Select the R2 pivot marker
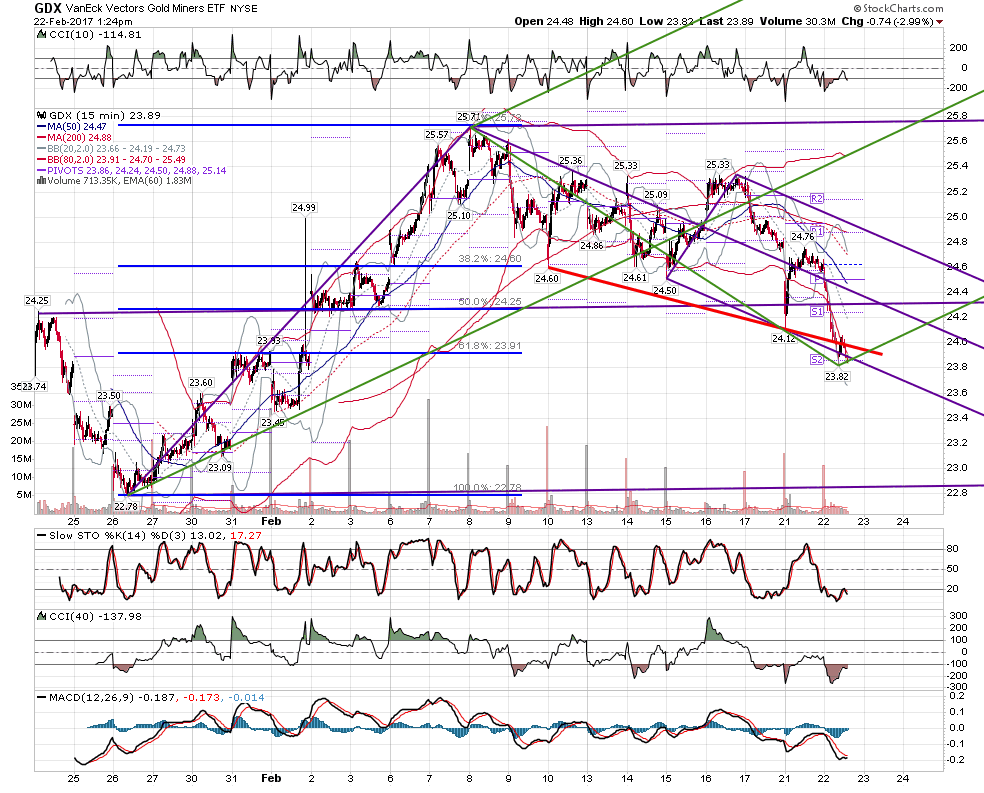The width and height of the screenshot is (984, 793). pos(816,198)
